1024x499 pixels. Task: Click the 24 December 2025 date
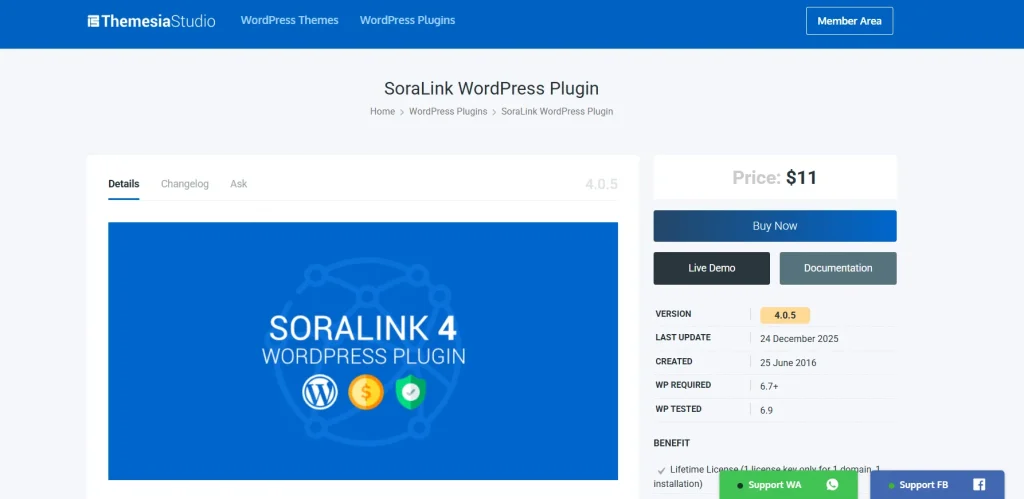[x=799, y=339]
